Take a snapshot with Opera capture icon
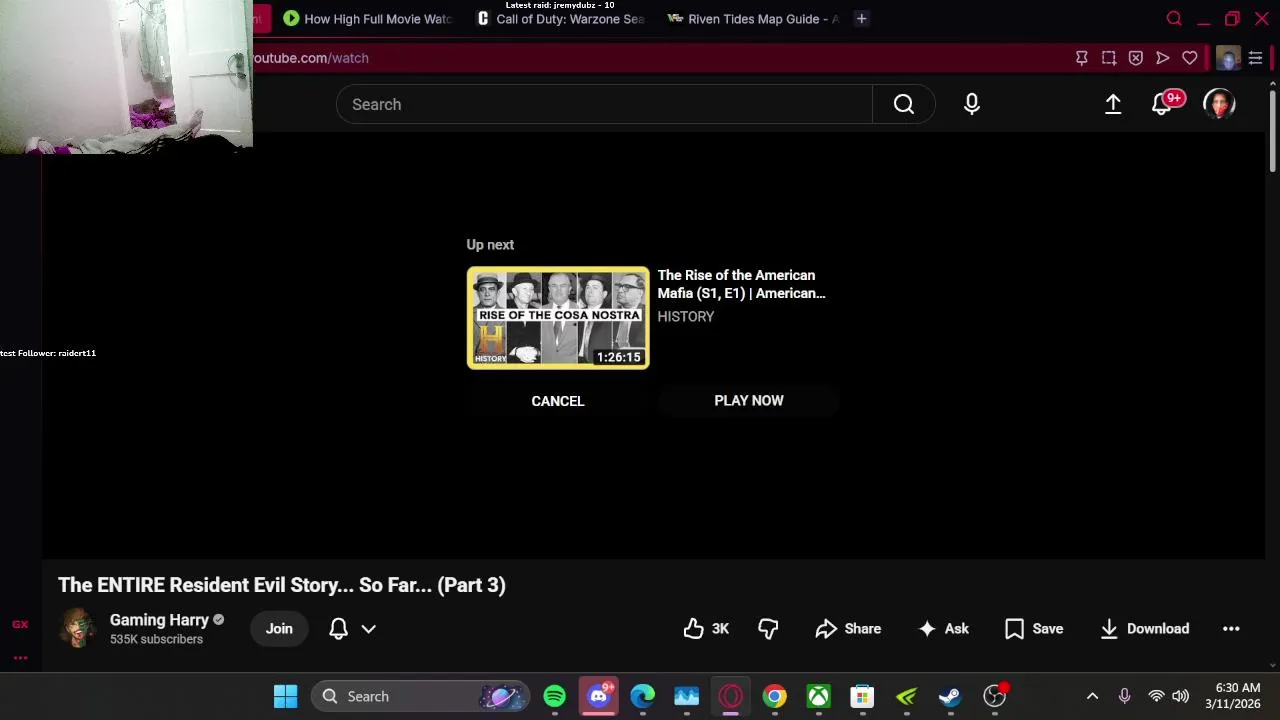The width and height of the screenshot is (1280, 720). click(x=1109, y=58)
